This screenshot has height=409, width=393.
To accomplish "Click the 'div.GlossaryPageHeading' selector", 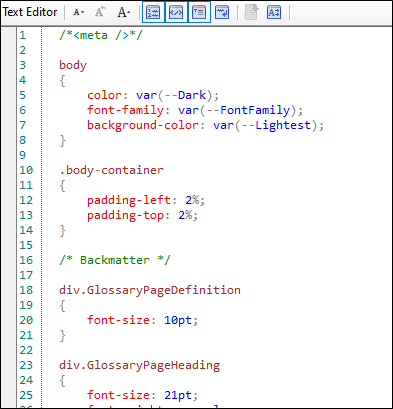I will 139,365.
